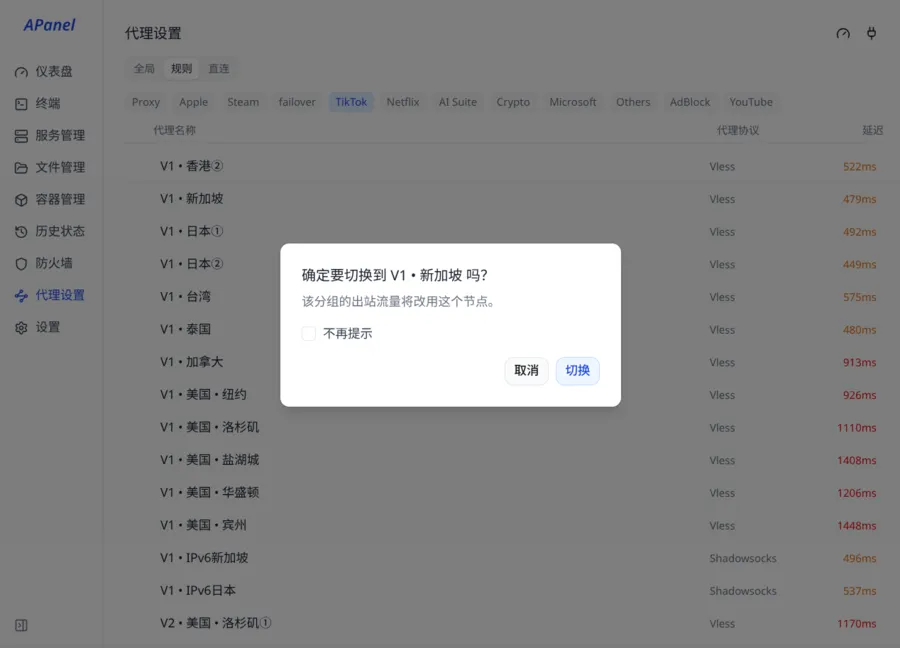Click the 设置 gear icon

21,328
